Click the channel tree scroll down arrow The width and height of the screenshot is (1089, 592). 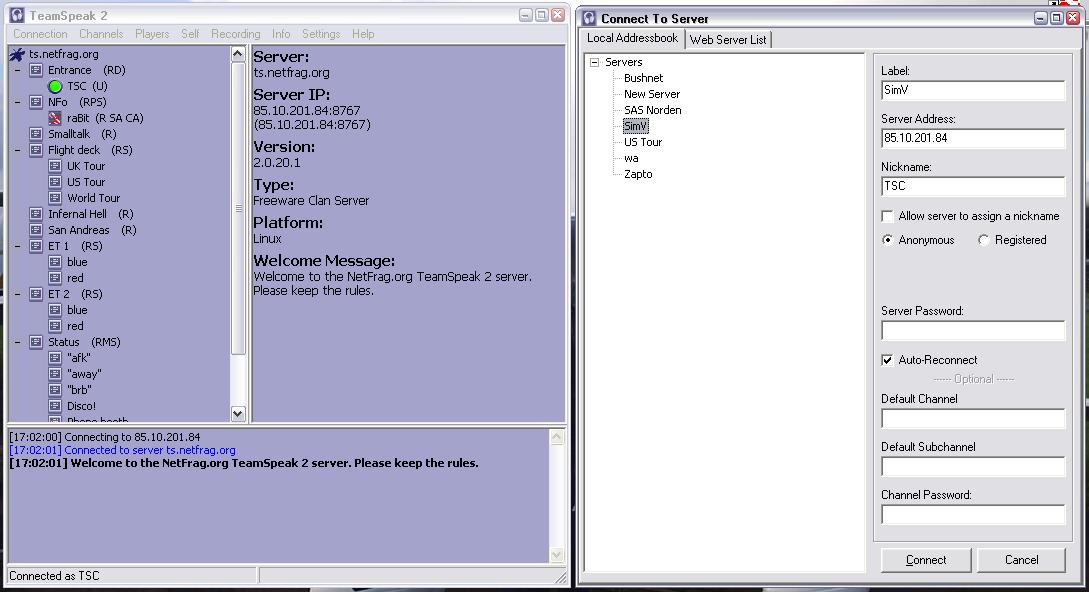238,413
